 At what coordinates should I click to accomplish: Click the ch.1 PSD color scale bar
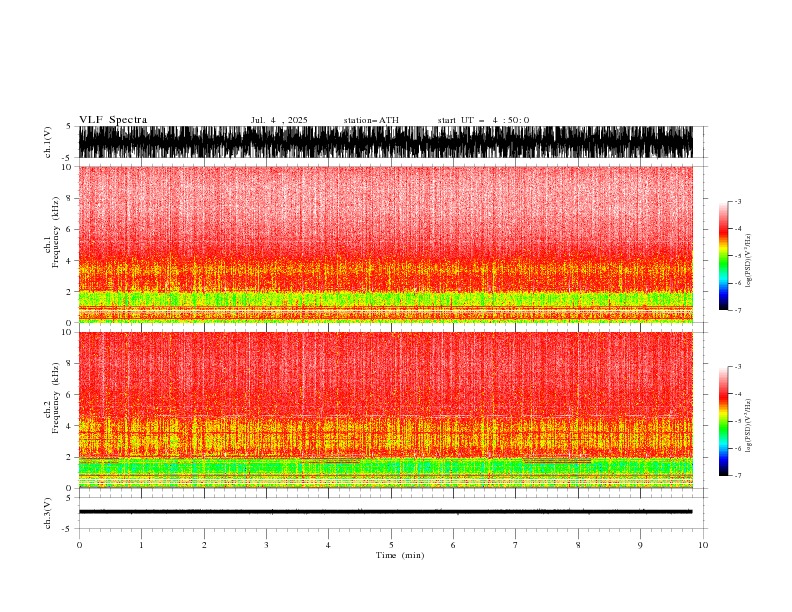723,256
